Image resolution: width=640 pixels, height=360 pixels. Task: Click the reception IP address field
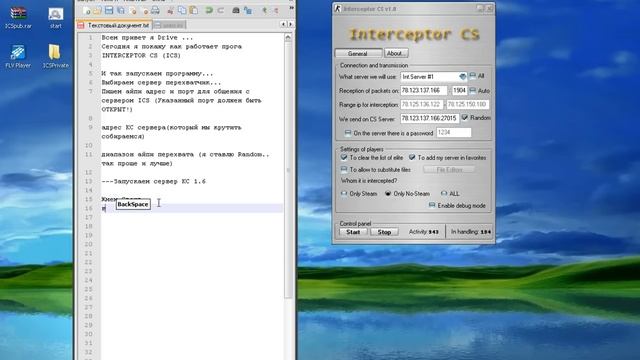pyautogui.click(x=424, y=90)
